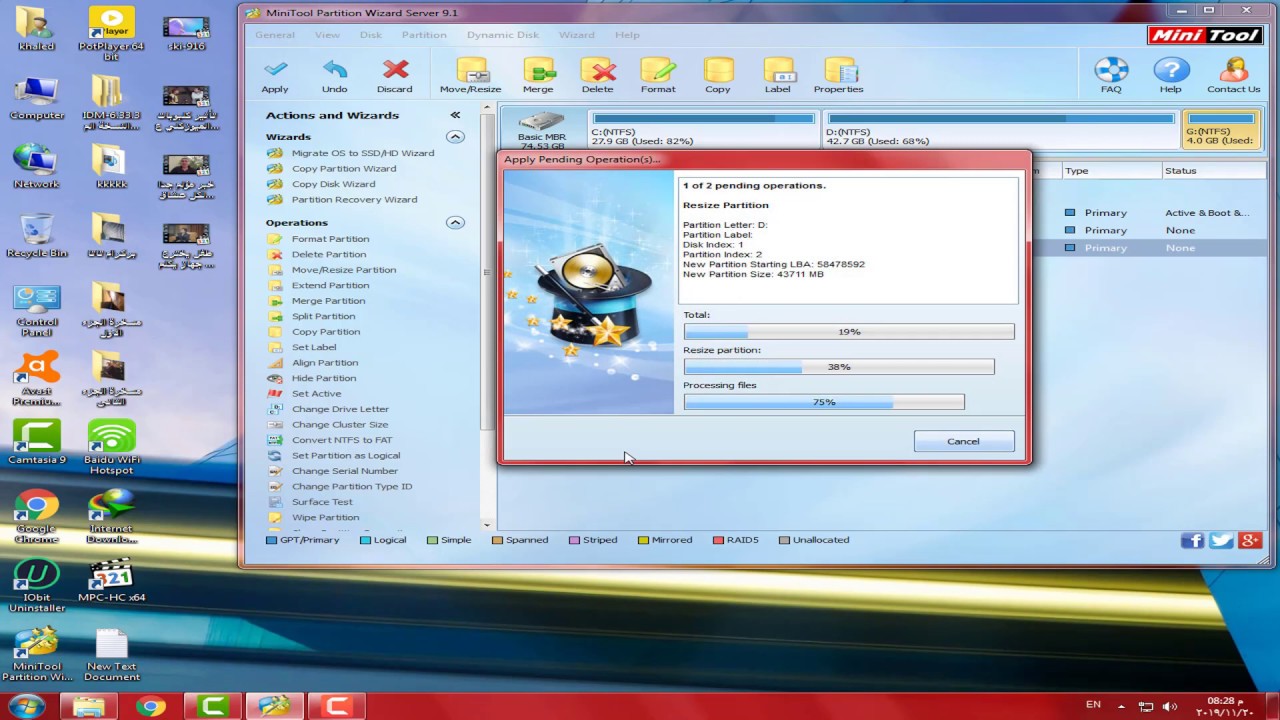The image size is (1280, 720).
Task: Click the Contact Us icon
Action: (x=1233, y=75)
